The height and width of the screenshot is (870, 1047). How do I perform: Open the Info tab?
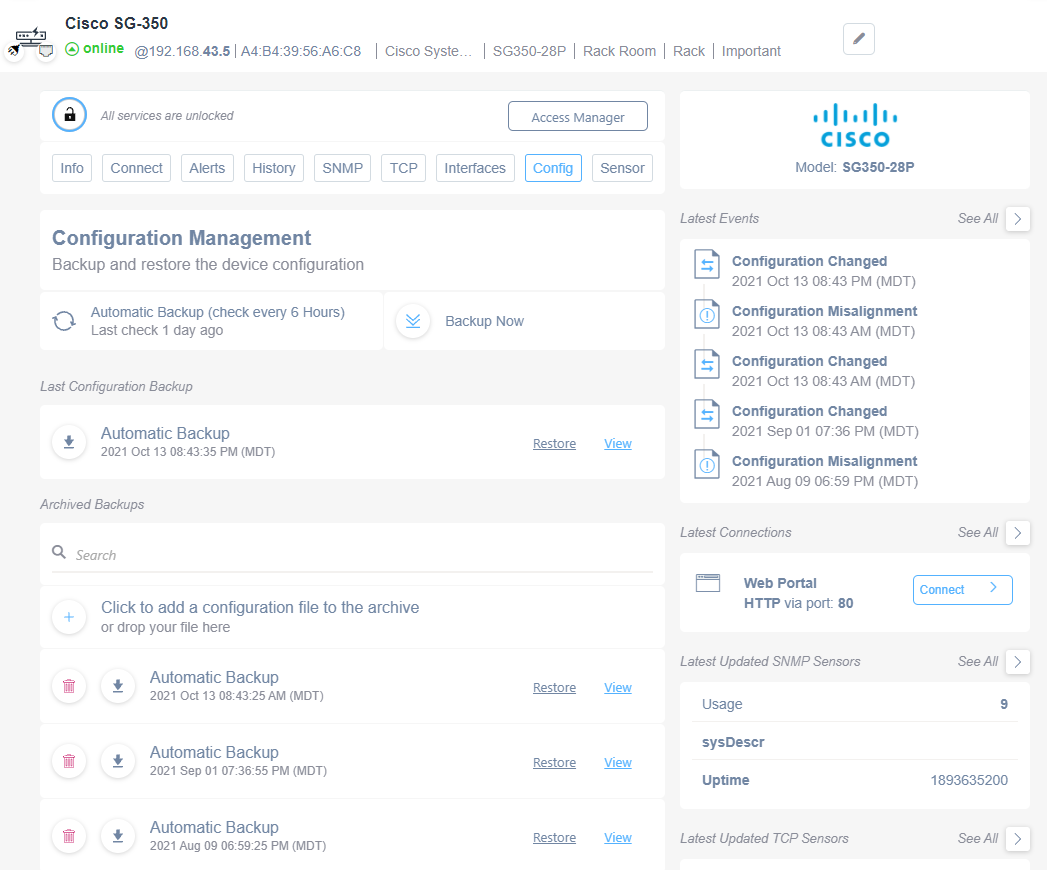[72, 168]
